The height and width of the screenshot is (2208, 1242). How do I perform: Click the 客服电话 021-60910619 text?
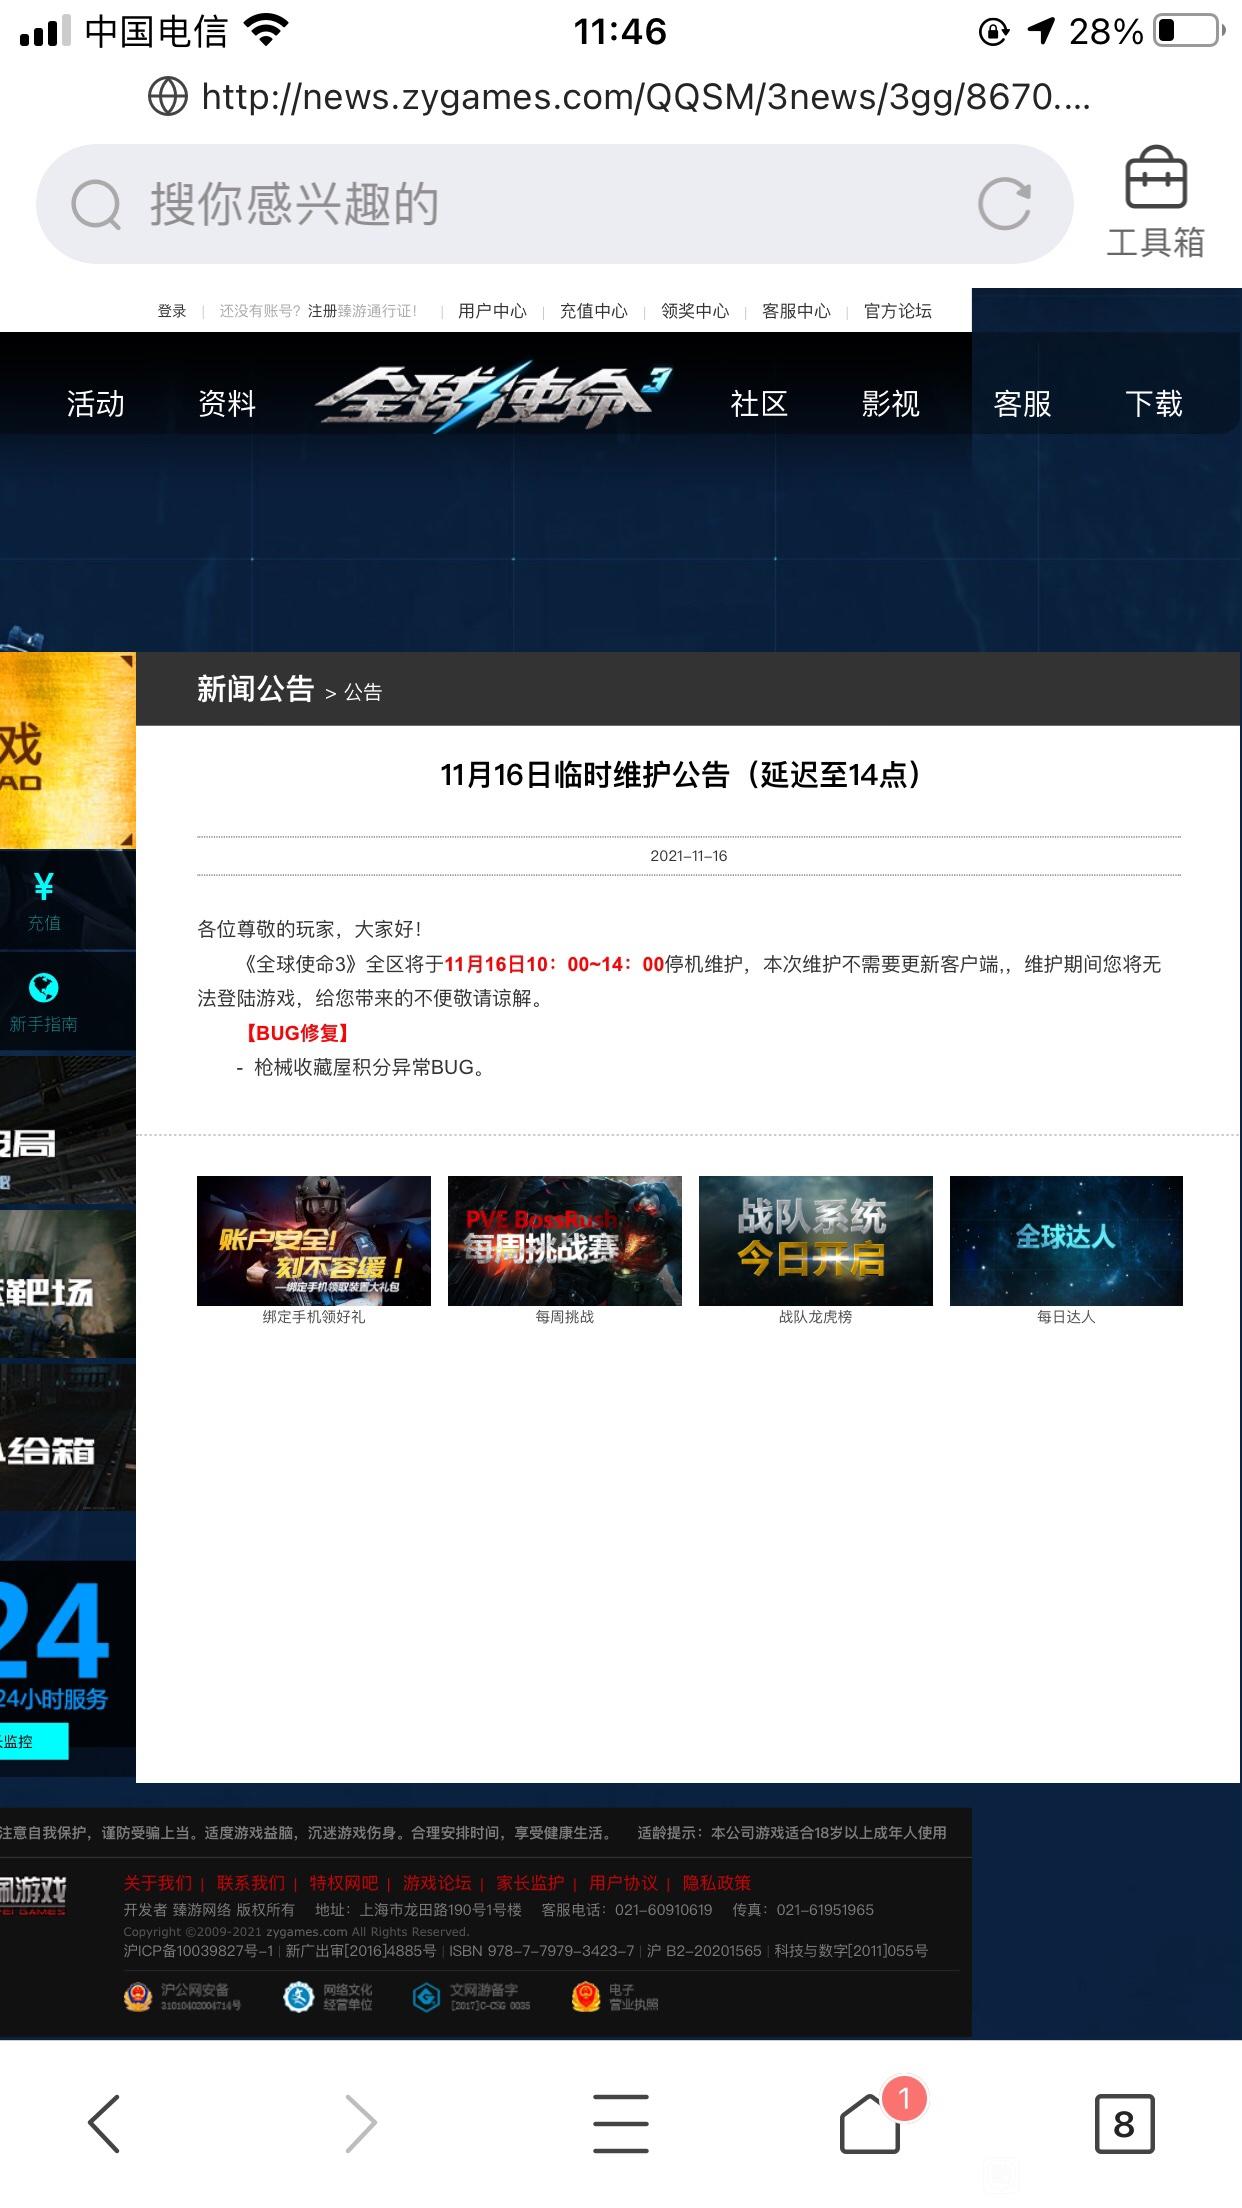(627, 1910)
